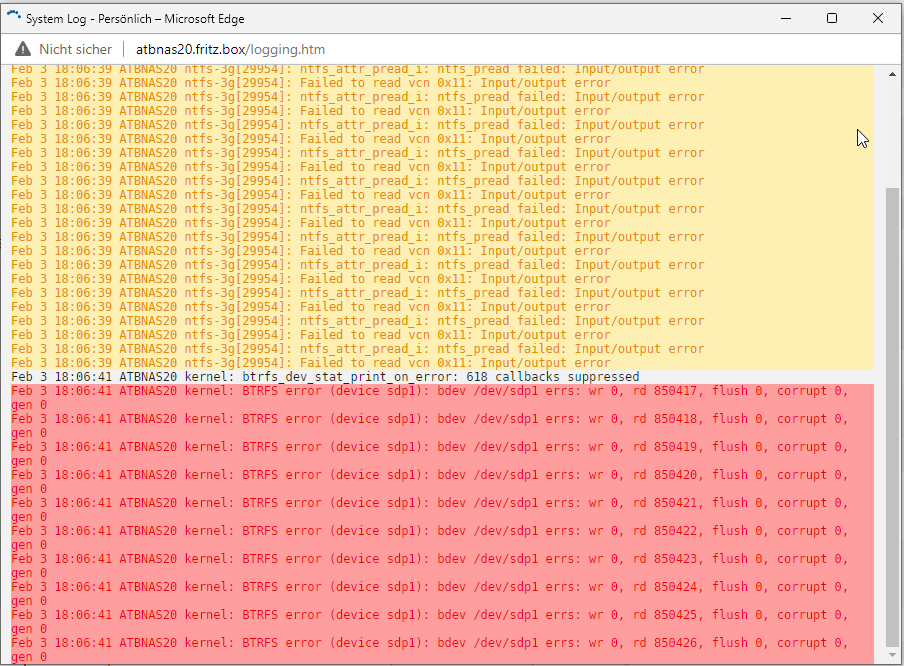The width and height of the screenshot is (904, 666).
Task: Click the window title 'System Log - Persönlich'
Action: click(89, 18)
